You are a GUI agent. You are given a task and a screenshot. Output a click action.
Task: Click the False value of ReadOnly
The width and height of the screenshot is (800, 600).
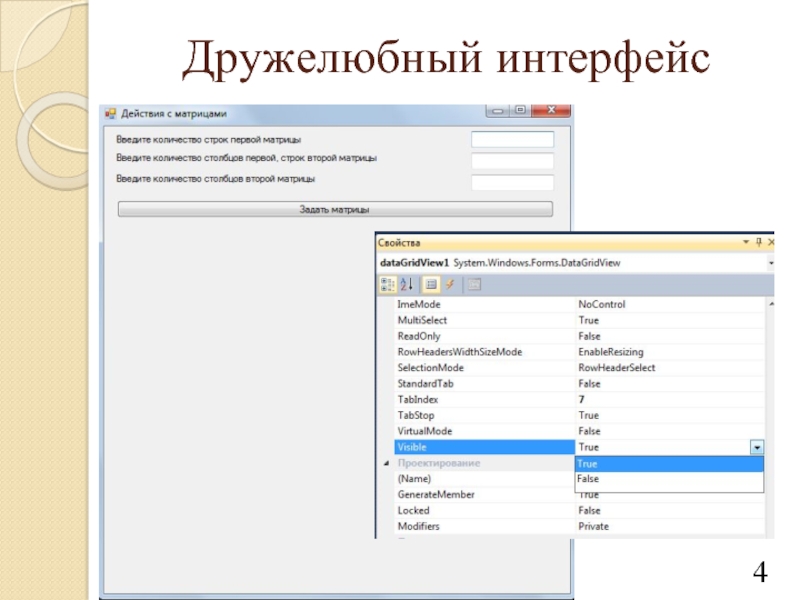point(589,336)
